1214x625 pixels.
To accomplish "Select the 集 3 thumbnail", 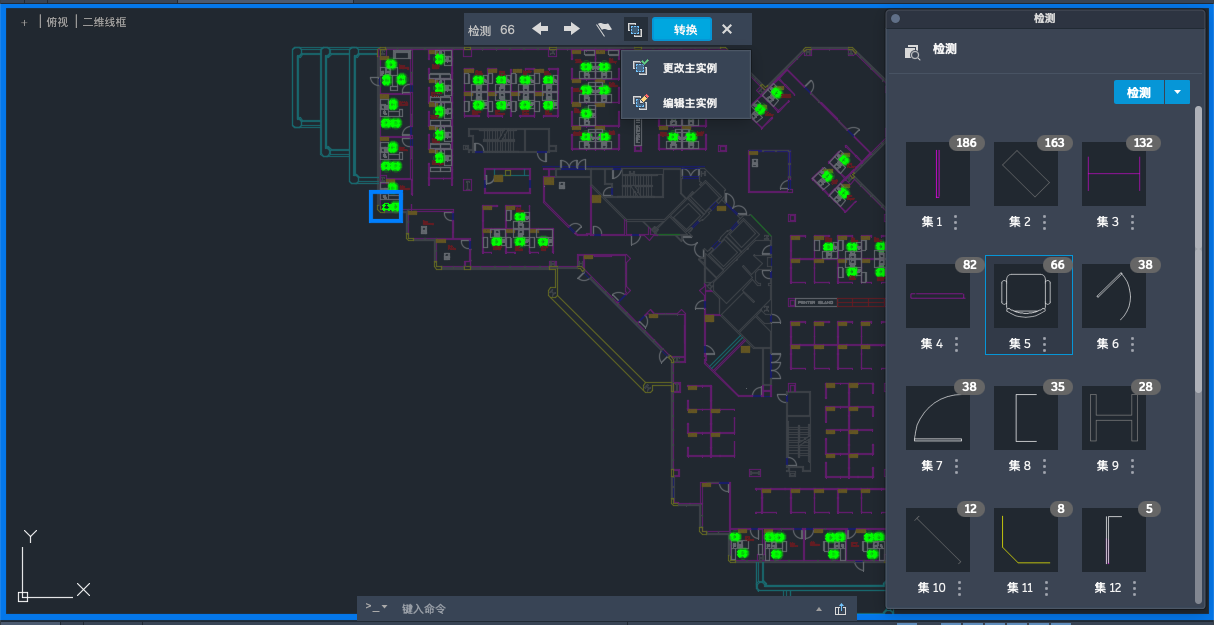I will click(x=1114, y=174).
